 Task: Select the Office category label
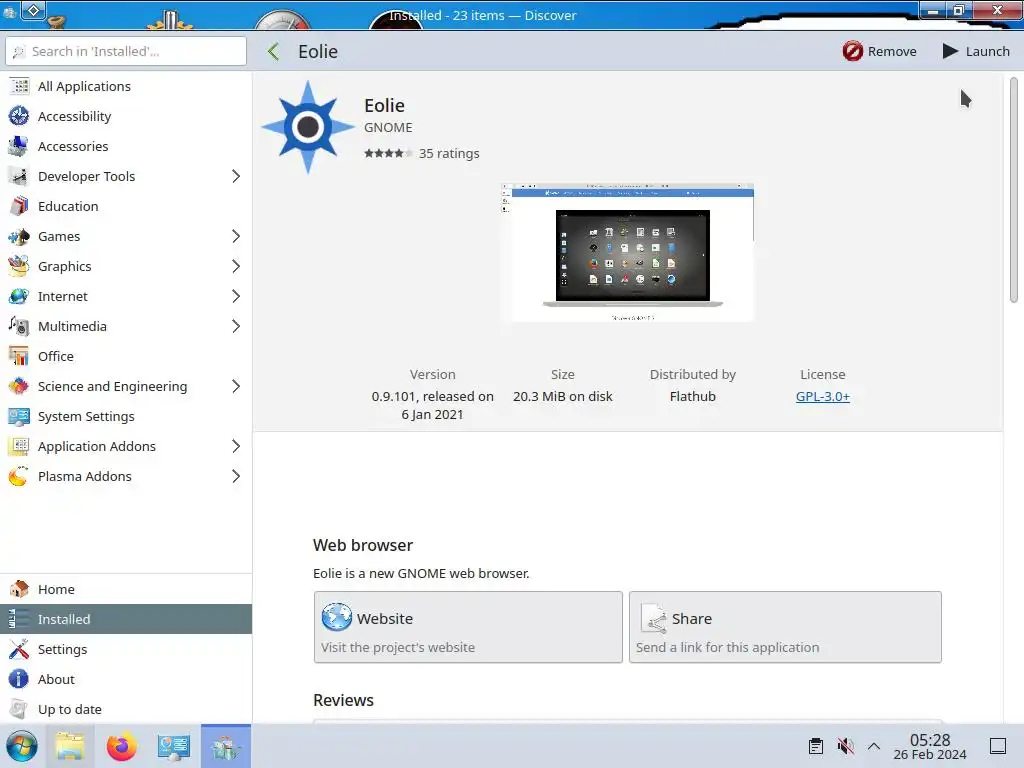[x=56, y=357]
